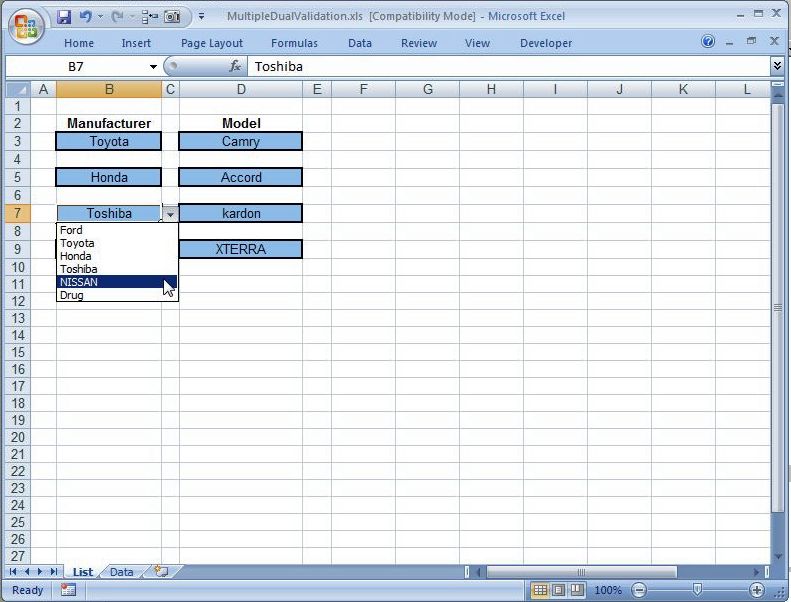Open the Home ribbon tab

79,43
